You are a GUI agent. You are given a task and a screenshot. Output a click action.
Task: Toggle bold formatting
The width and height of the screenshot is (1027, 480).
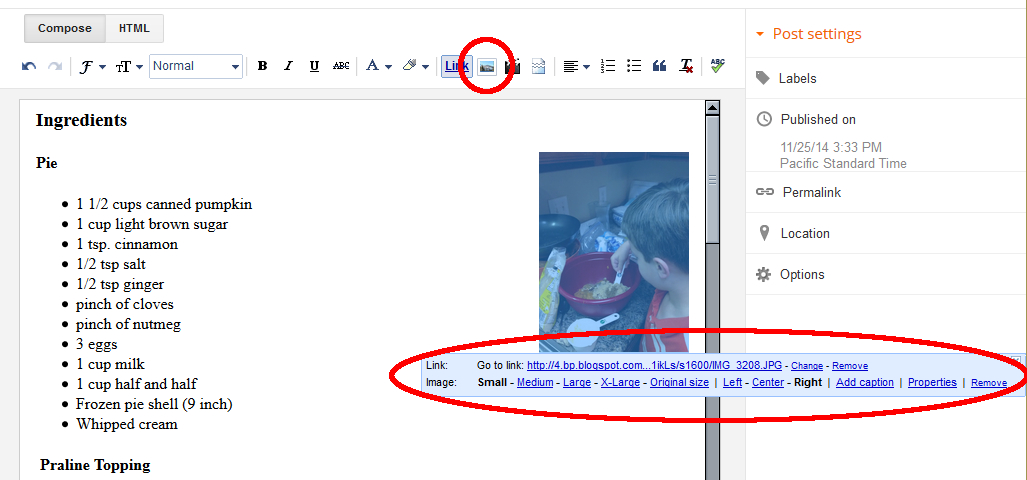pos(262,67)
